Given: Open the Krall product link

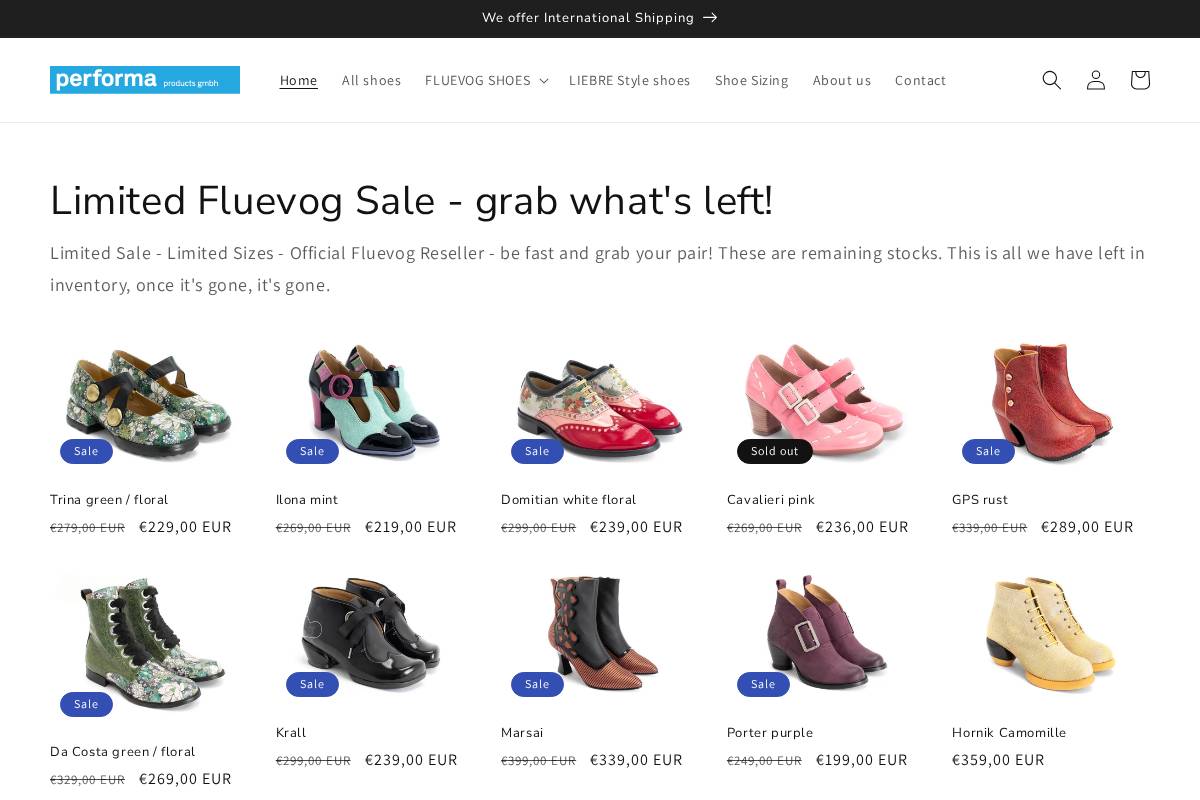Looking at the screenshot, I should coord(291,732).
